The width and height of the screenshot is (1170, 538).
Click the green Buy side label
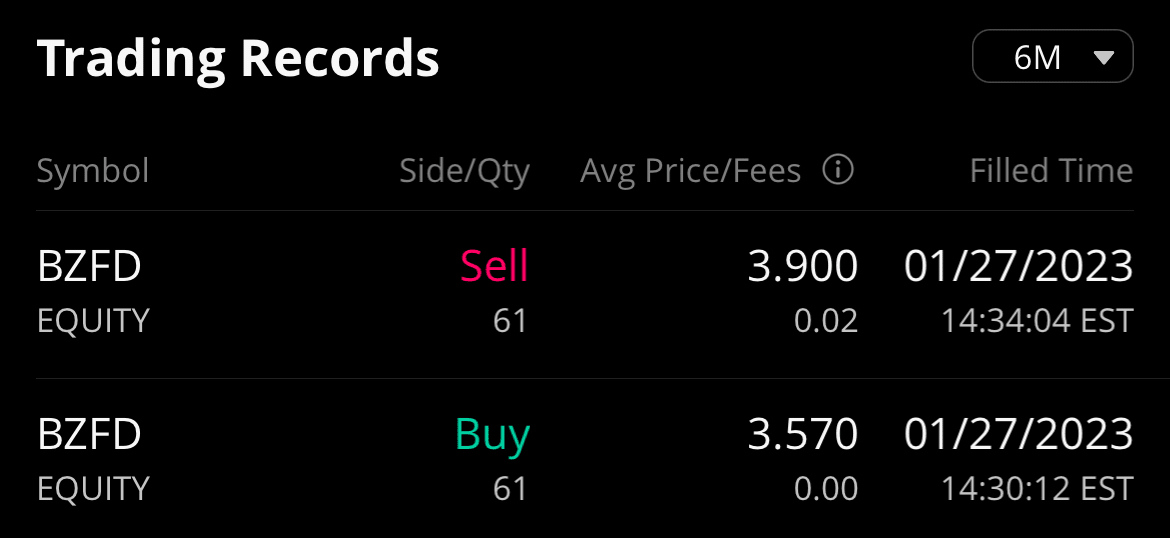492,435
